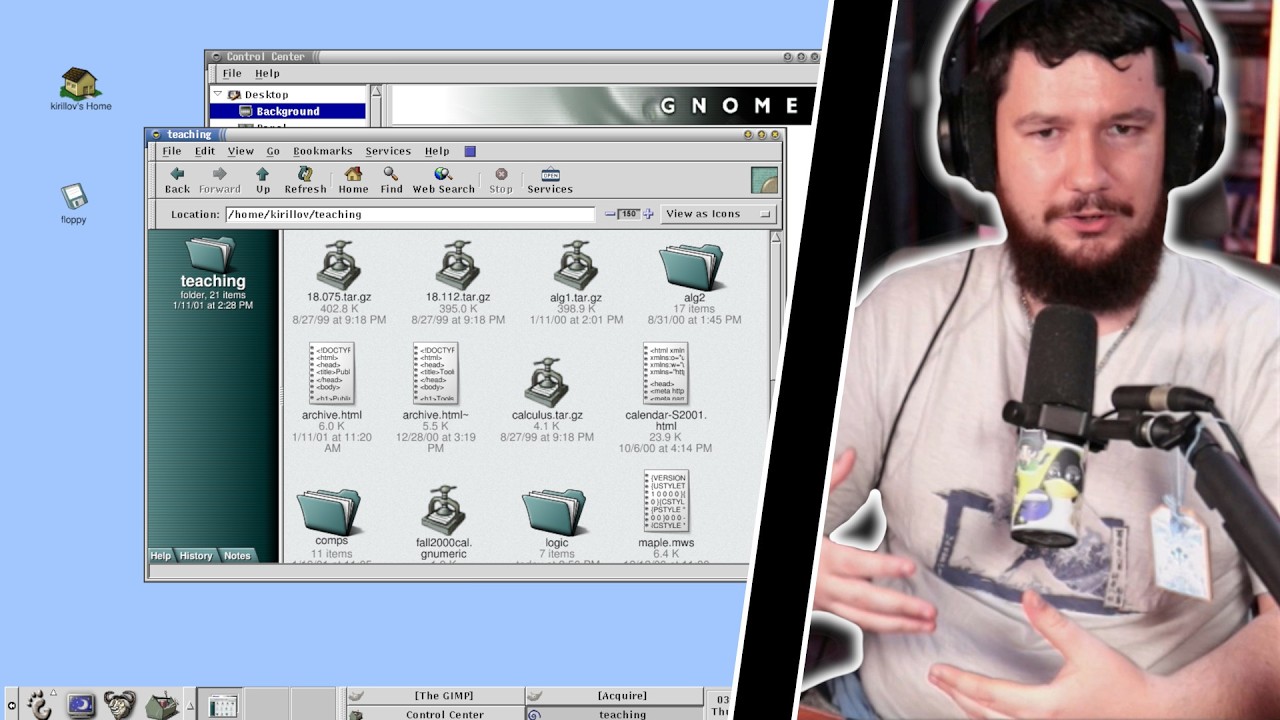The height and width of the screenshot is (720, 1280).
Task: Switch to [Acquire] taskbar window
Action: click(613, 696)
